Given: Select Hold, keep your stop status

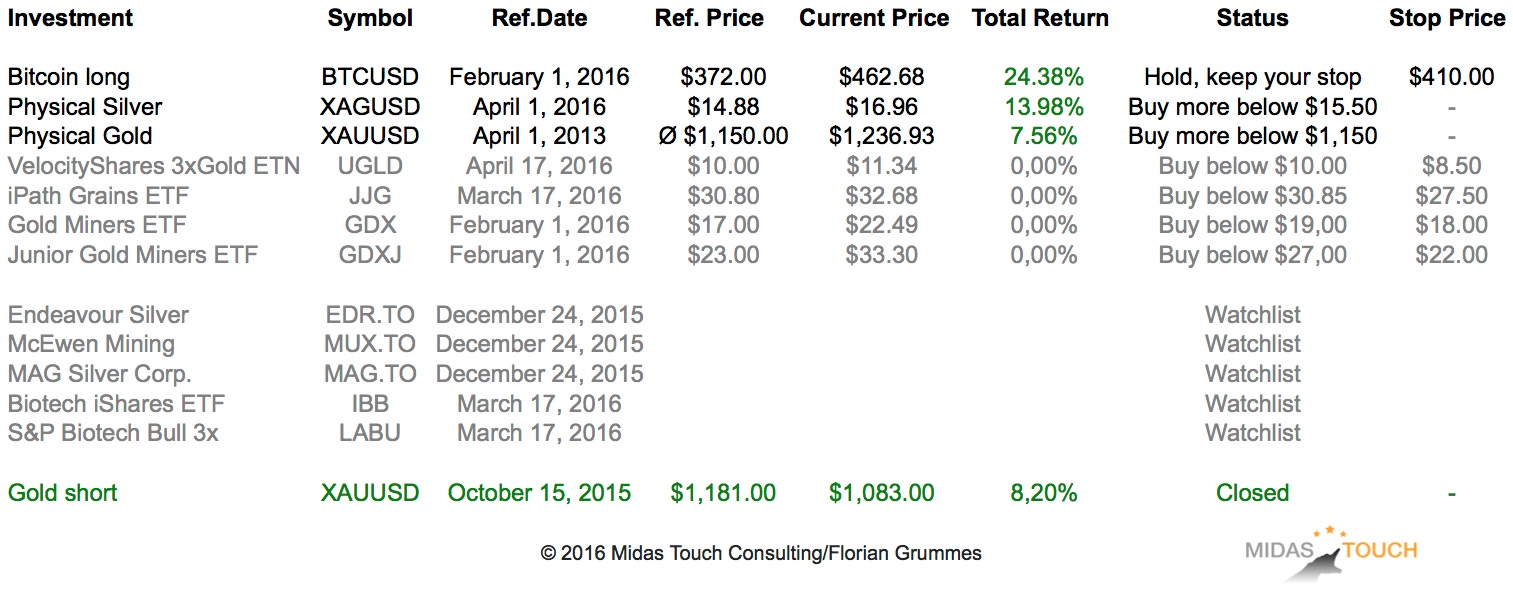Looking at the screenshot, I should [x=1252, y=77].
